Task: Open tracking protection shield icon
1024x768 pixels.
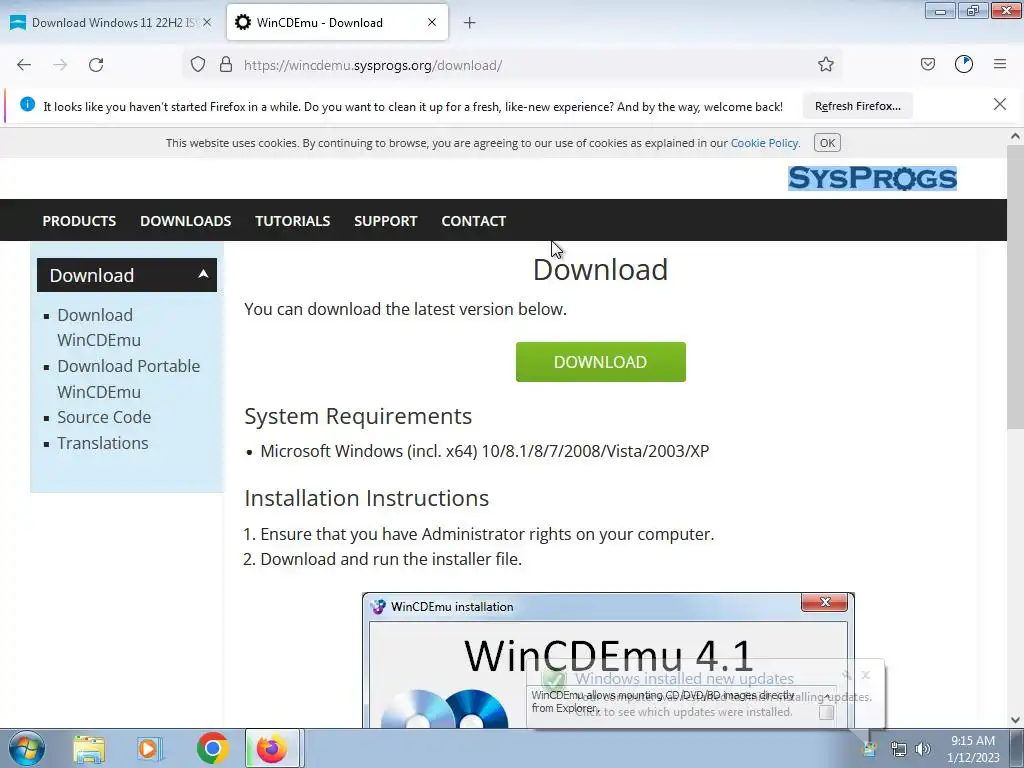Action: [198, 65]
